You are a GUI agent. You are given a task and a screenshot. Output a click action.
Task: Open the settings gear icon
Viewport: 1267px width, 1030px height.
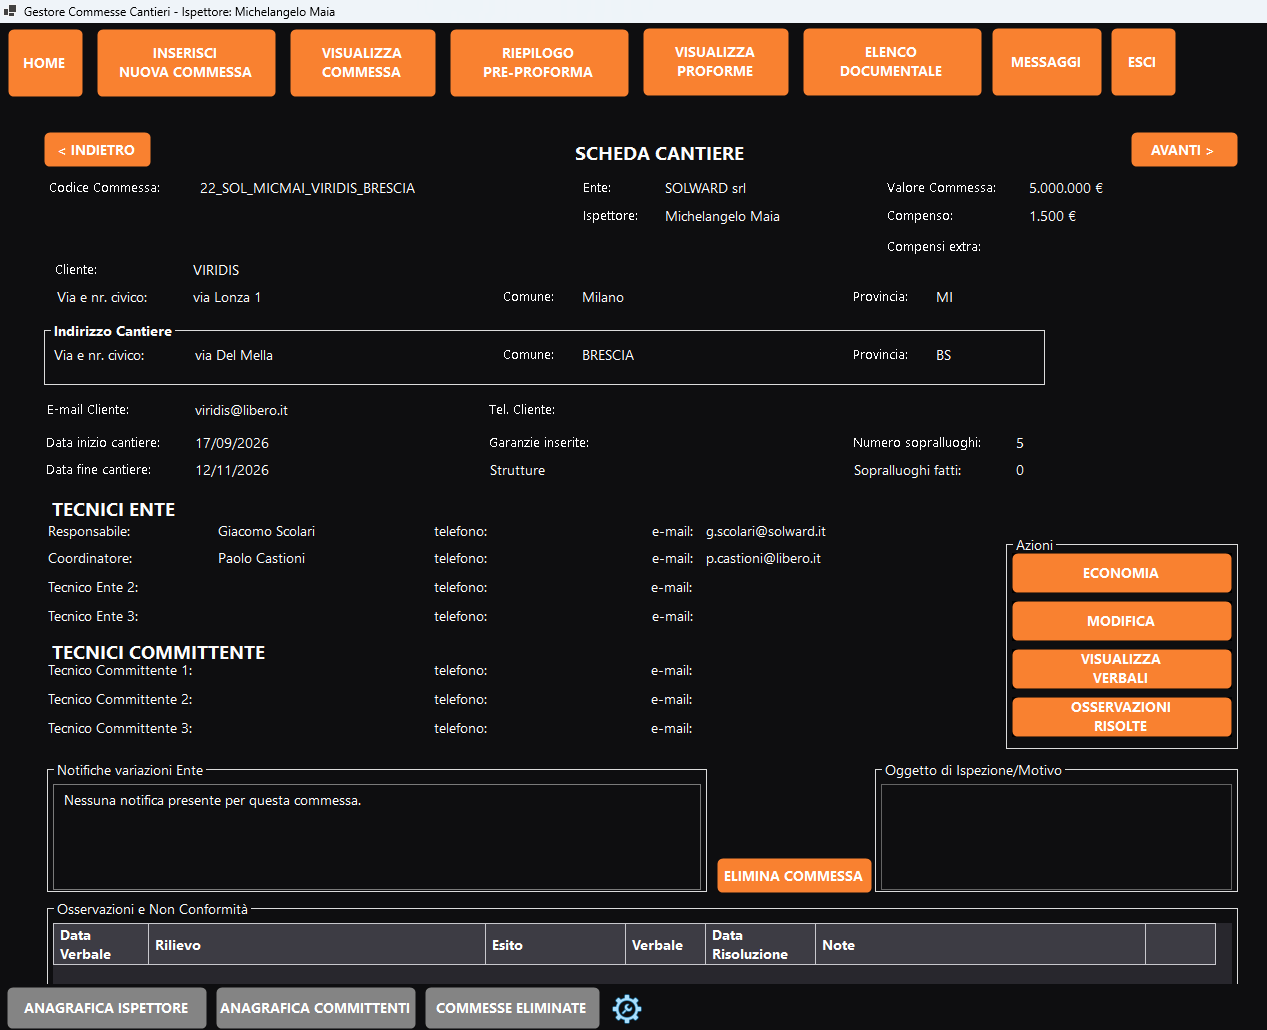coord(627,1008)
